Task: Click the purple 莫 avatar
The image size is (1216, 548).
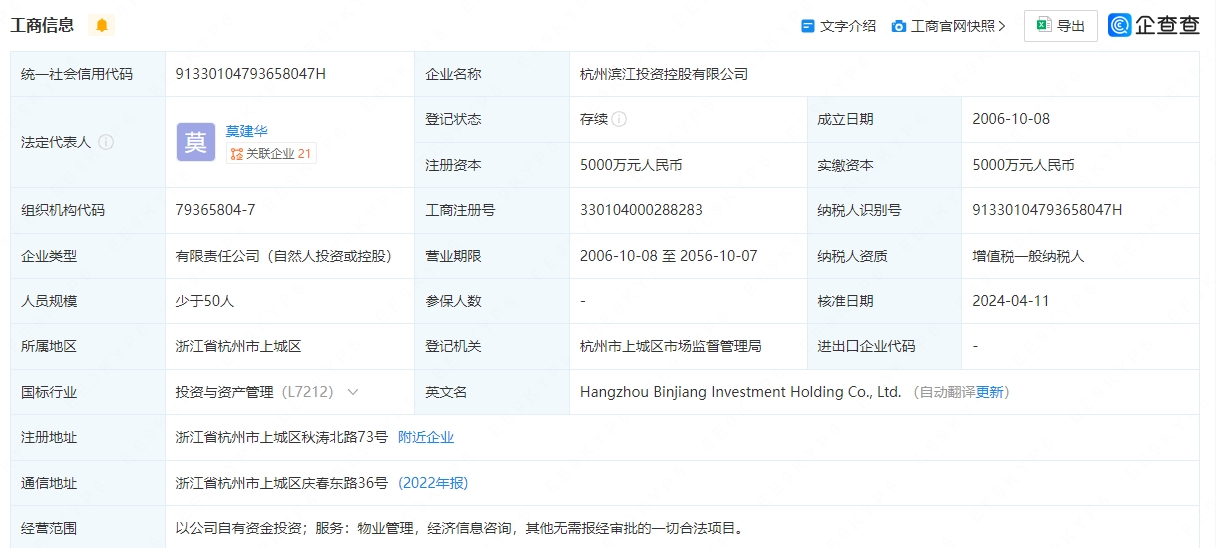Action: 195,142
